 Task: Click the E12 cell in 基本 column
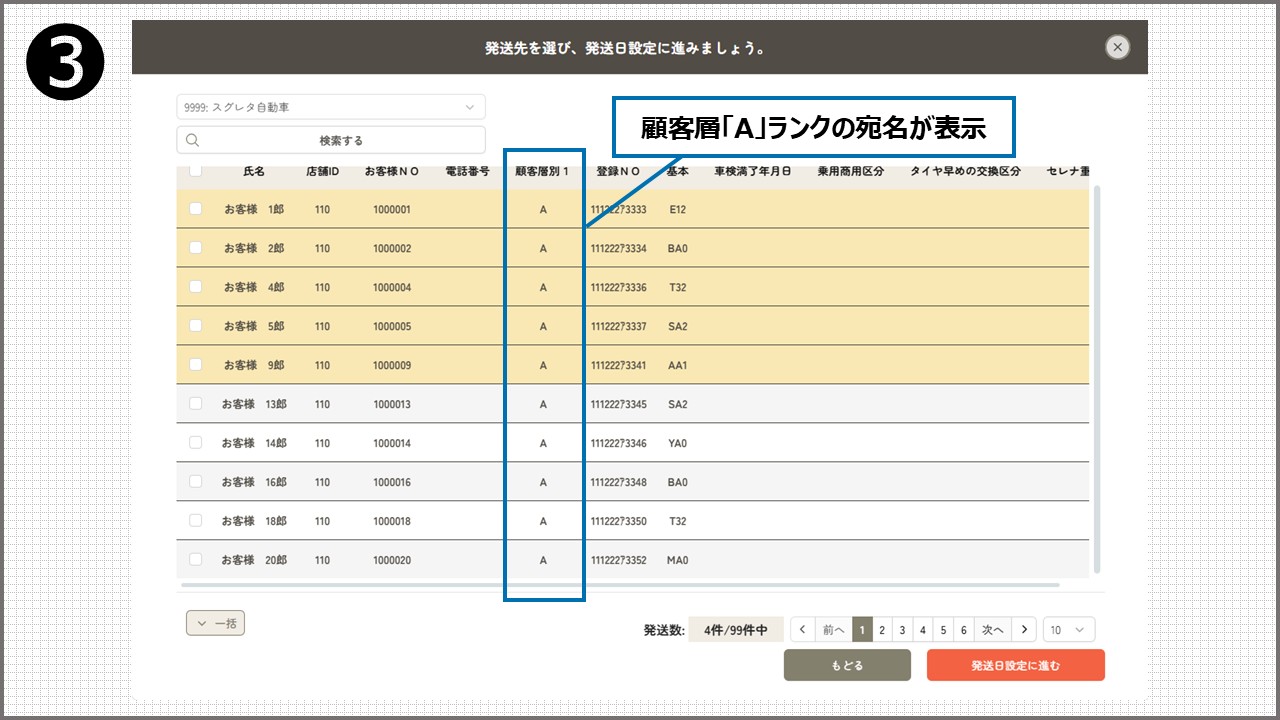click(x=678, y=209)
